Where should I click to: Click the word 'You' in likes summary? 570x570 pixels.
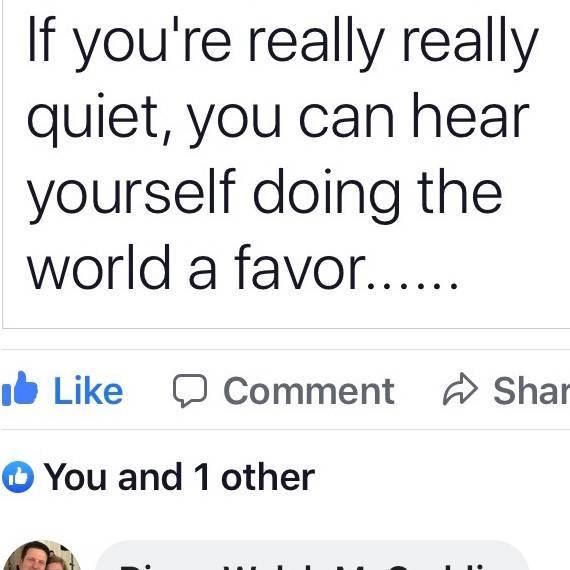pos(75,477)
